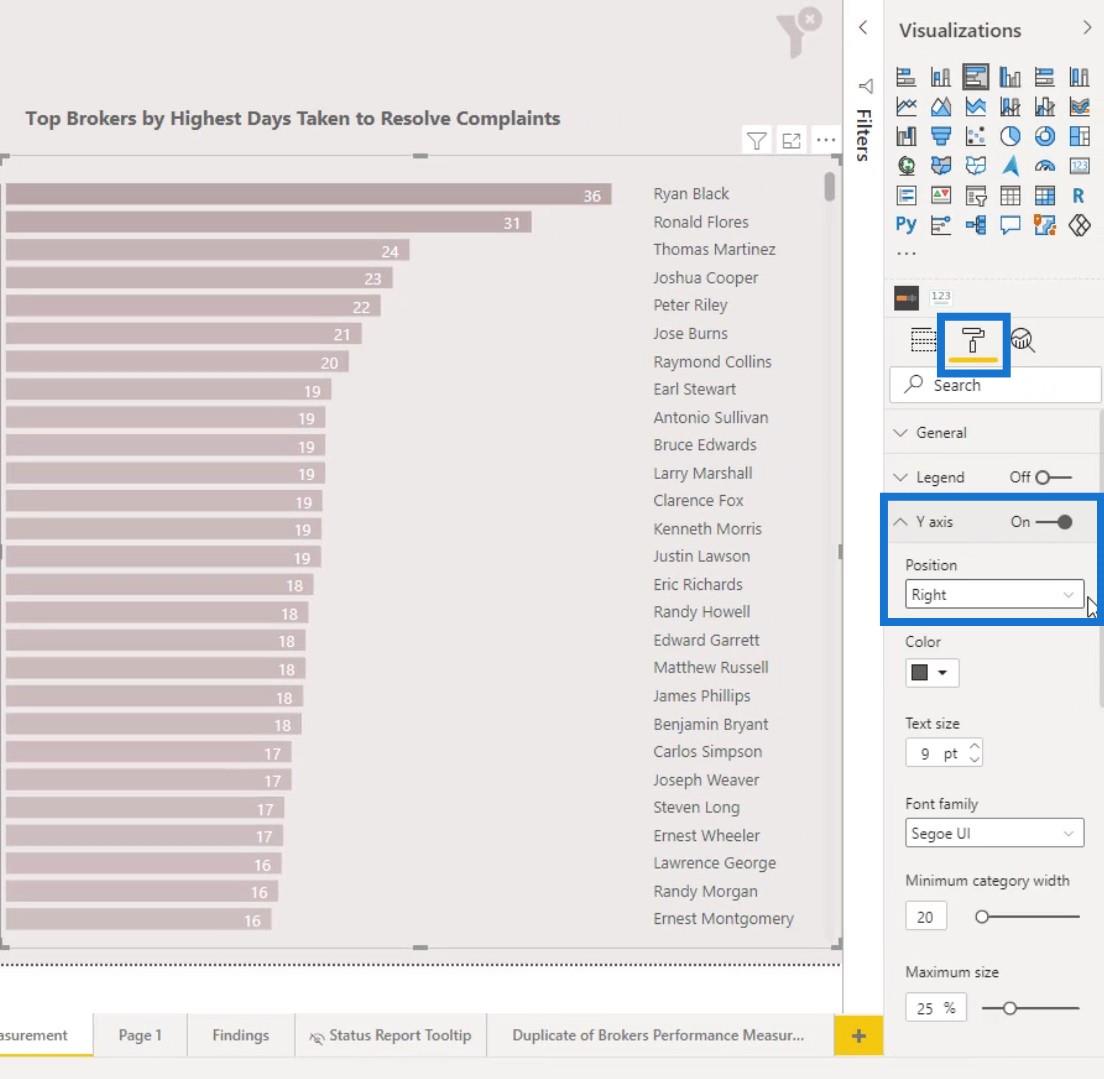The width and height of the screenshot is (1104, 1079).
Task: Turn off the Y axis toggle
Action: (1053, 522)
